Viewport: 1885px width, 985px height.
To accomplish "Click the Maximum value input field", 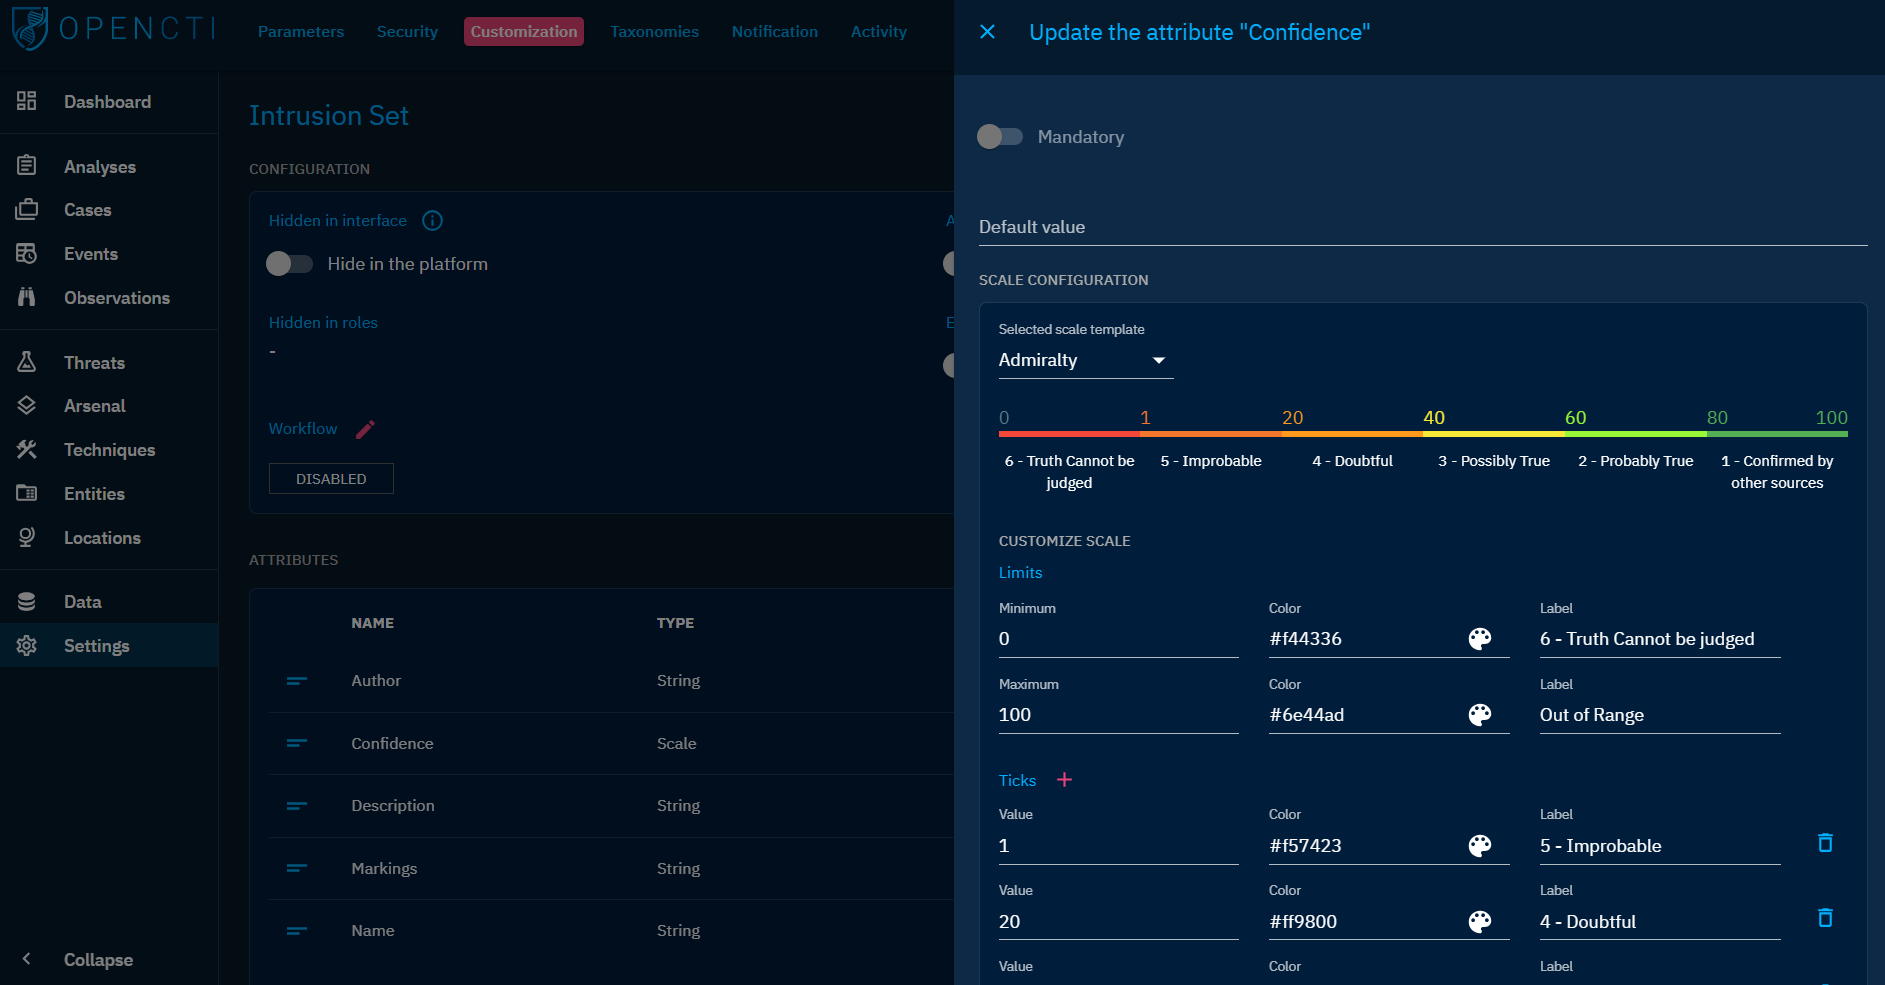I will pos(1117,715).
